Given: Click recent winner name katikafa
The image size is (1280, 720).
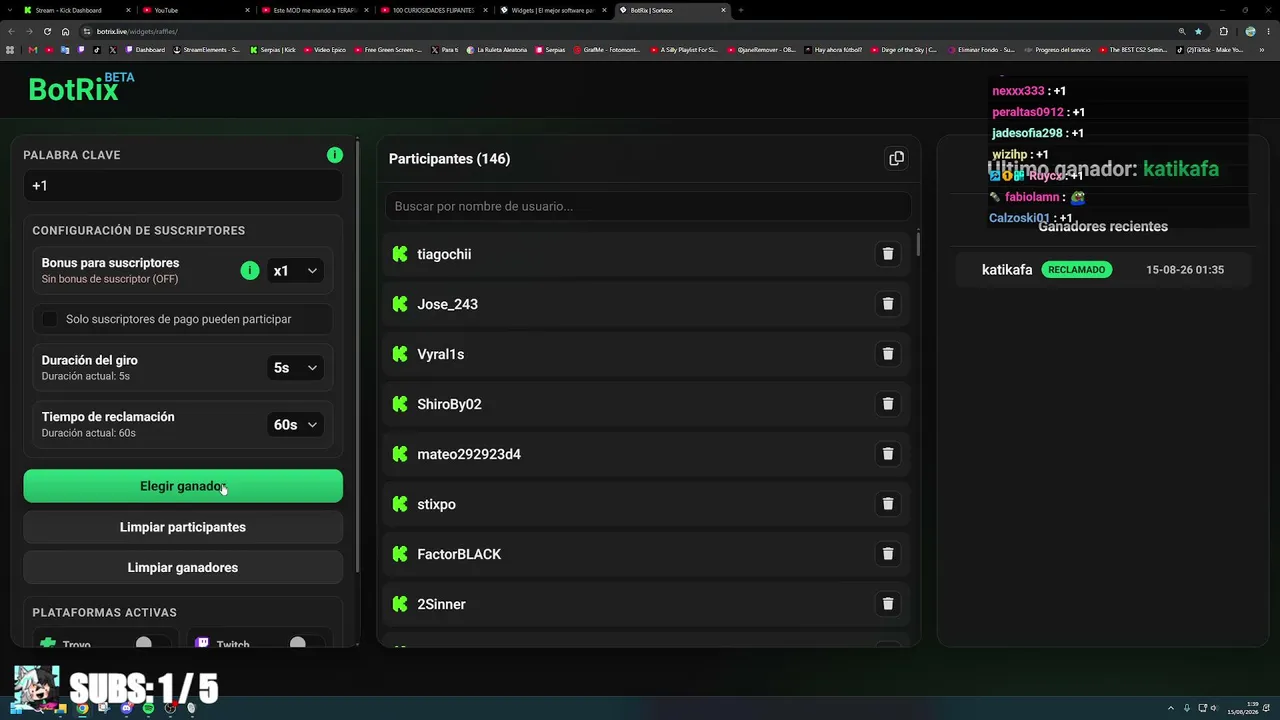Looking at the screenshot, I should (x=1007, y=270).
